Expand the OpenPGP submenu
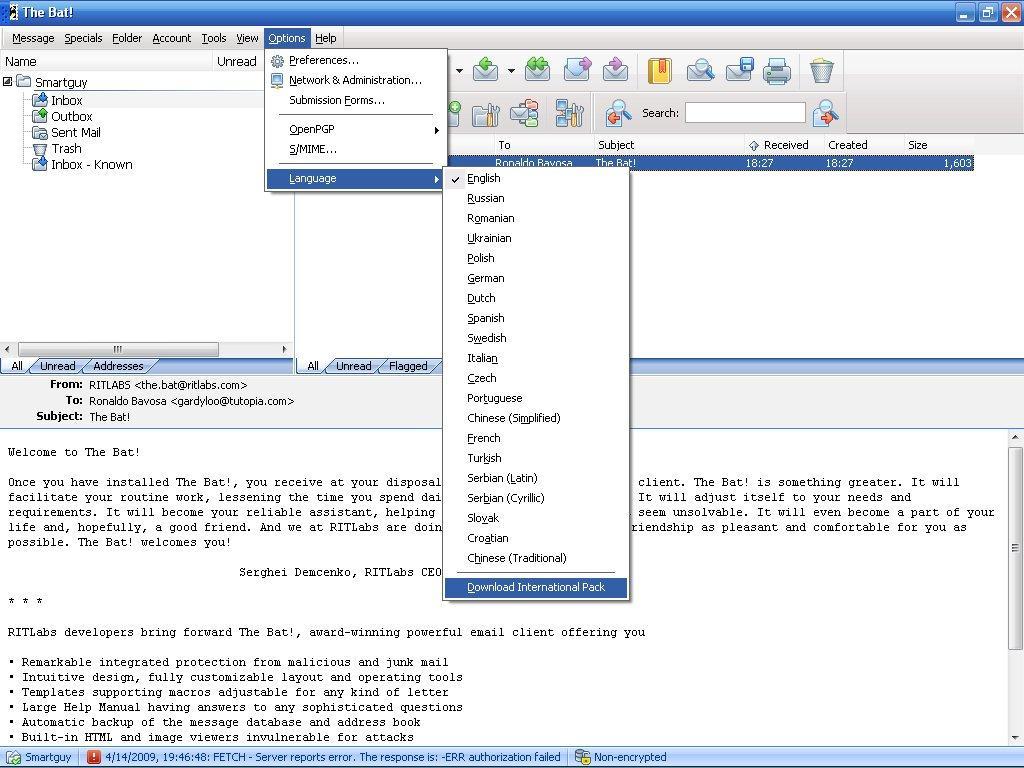The width and height of the screenshot is (1024, 768). [356, 129]
